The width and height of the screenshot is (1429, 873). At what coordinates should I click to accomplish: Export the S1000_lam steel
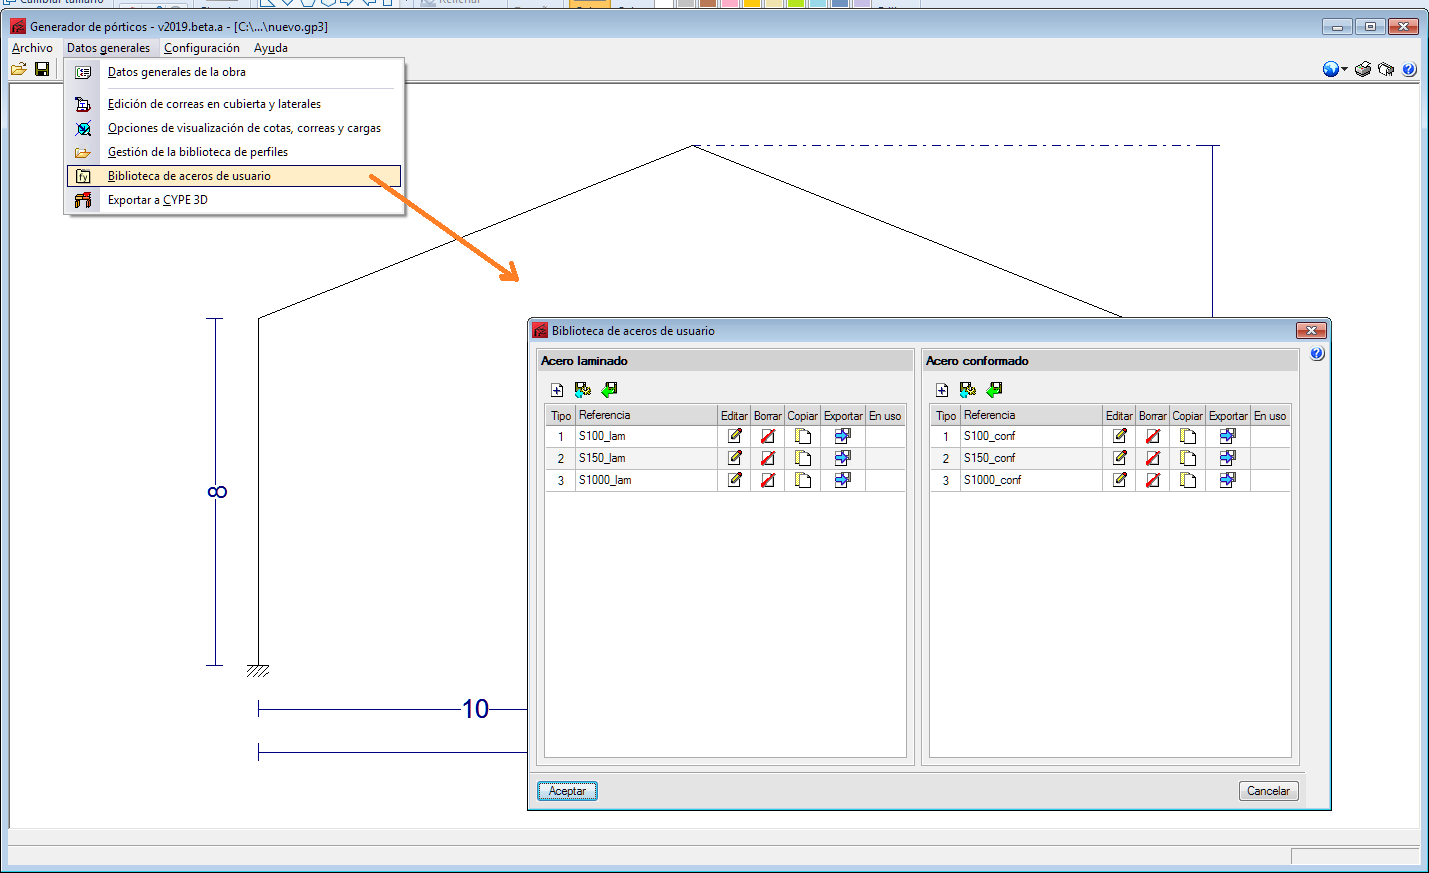click(x=843, y=480)
